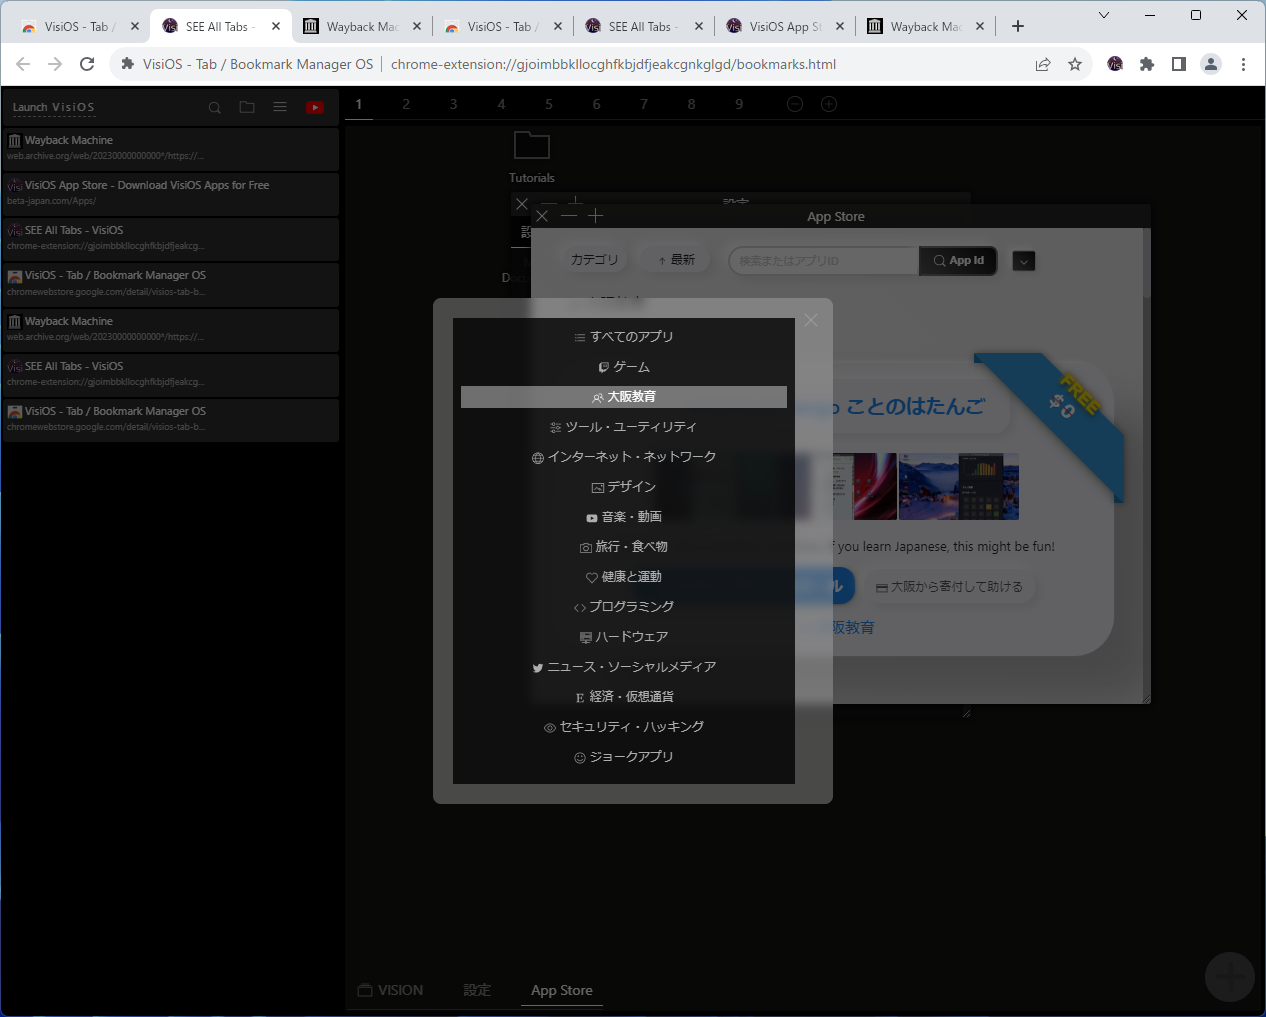1266x1017 pixels.
Task: Select 音楽・動画 category
Action: pos(624,517)
